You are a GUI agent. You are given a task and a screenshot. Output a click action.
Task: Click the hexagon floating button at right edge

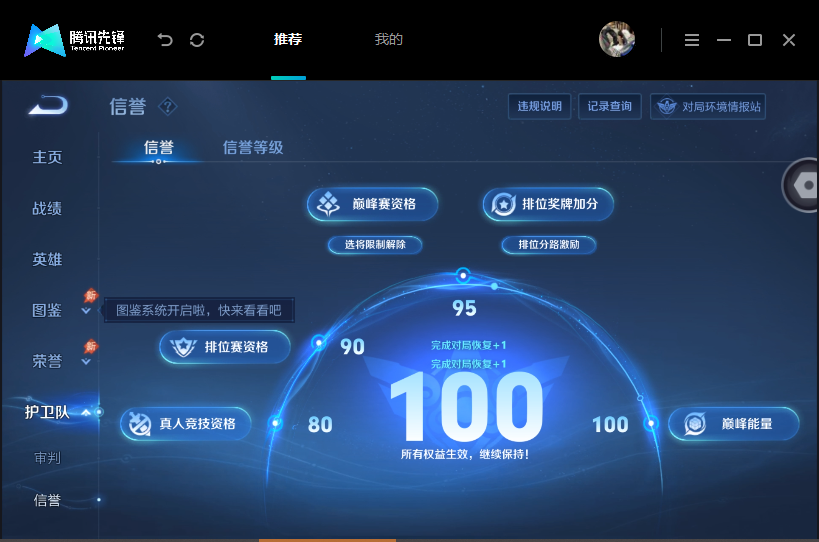click(x=801, y=185)
